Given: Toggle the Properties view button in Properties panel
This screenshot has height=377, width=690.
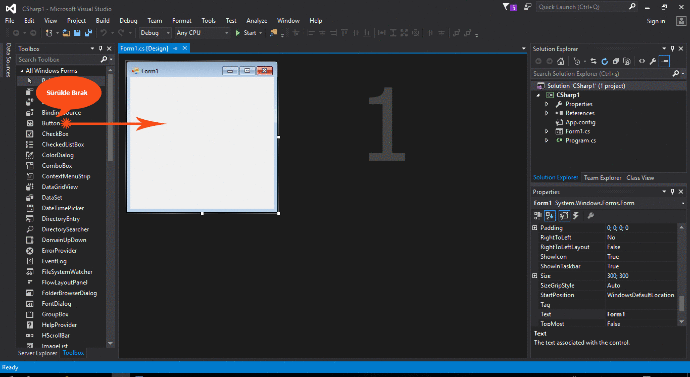Looking at the screenshot, I should (x=564, y=215).
